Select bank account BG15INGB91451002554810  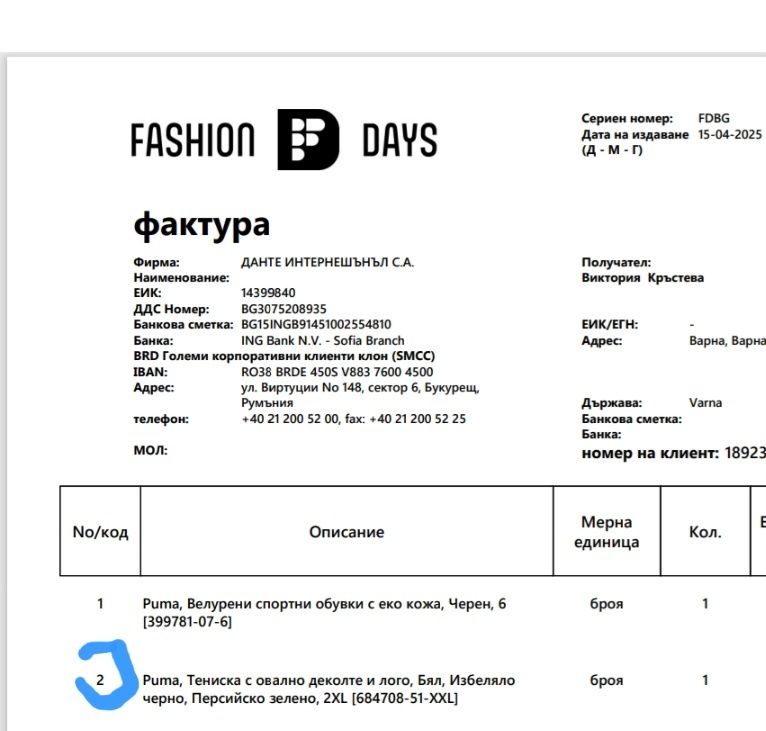click(x=316, y=324)
